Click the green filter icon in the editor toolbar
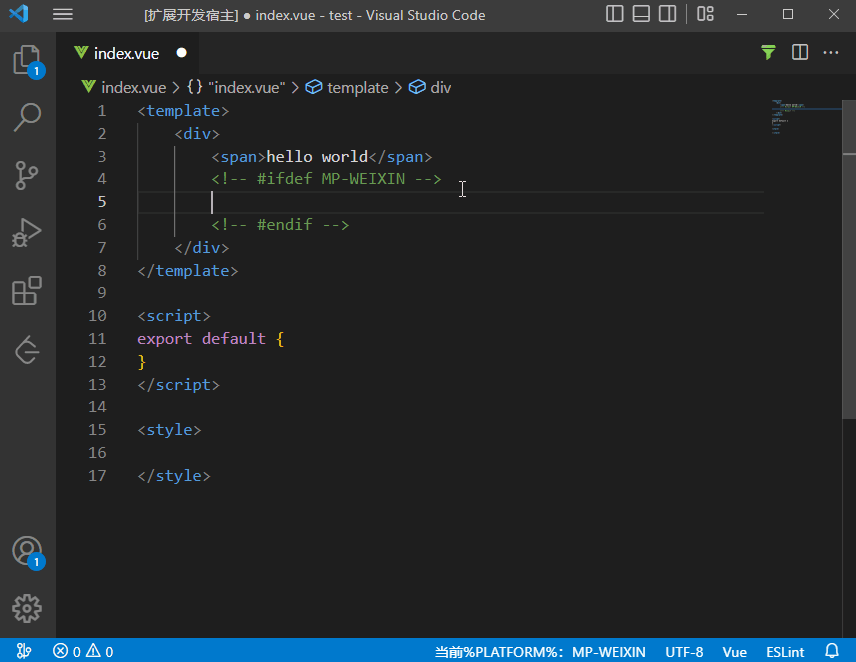This screenshot has width=856, height=662. [767, 51]
